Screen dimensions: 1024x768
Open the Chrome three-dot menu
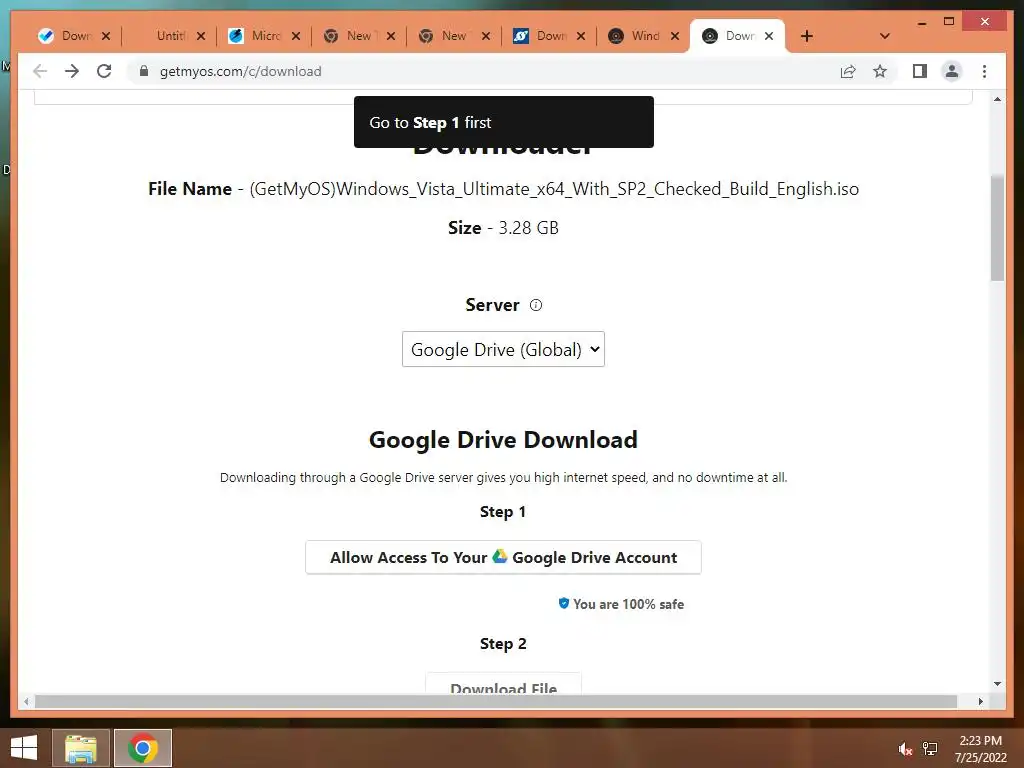point(984,71)
